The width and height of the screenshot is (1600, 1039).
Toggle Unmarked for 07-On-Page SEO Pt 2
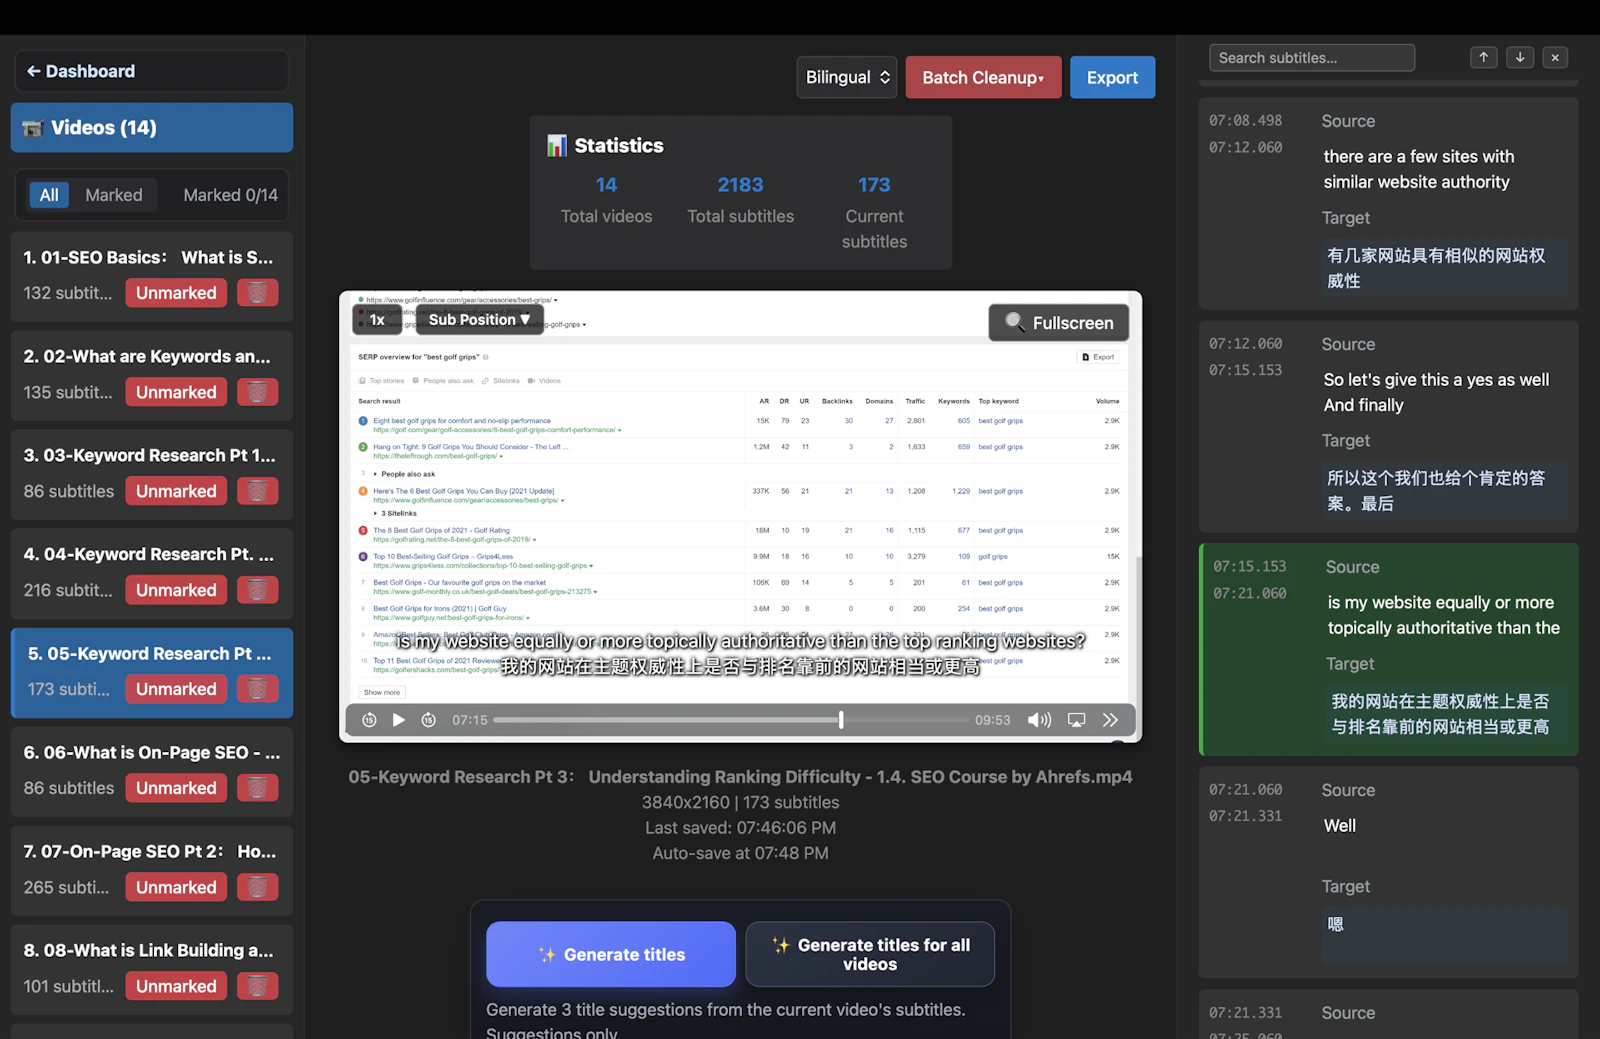[x=176, y=887]
